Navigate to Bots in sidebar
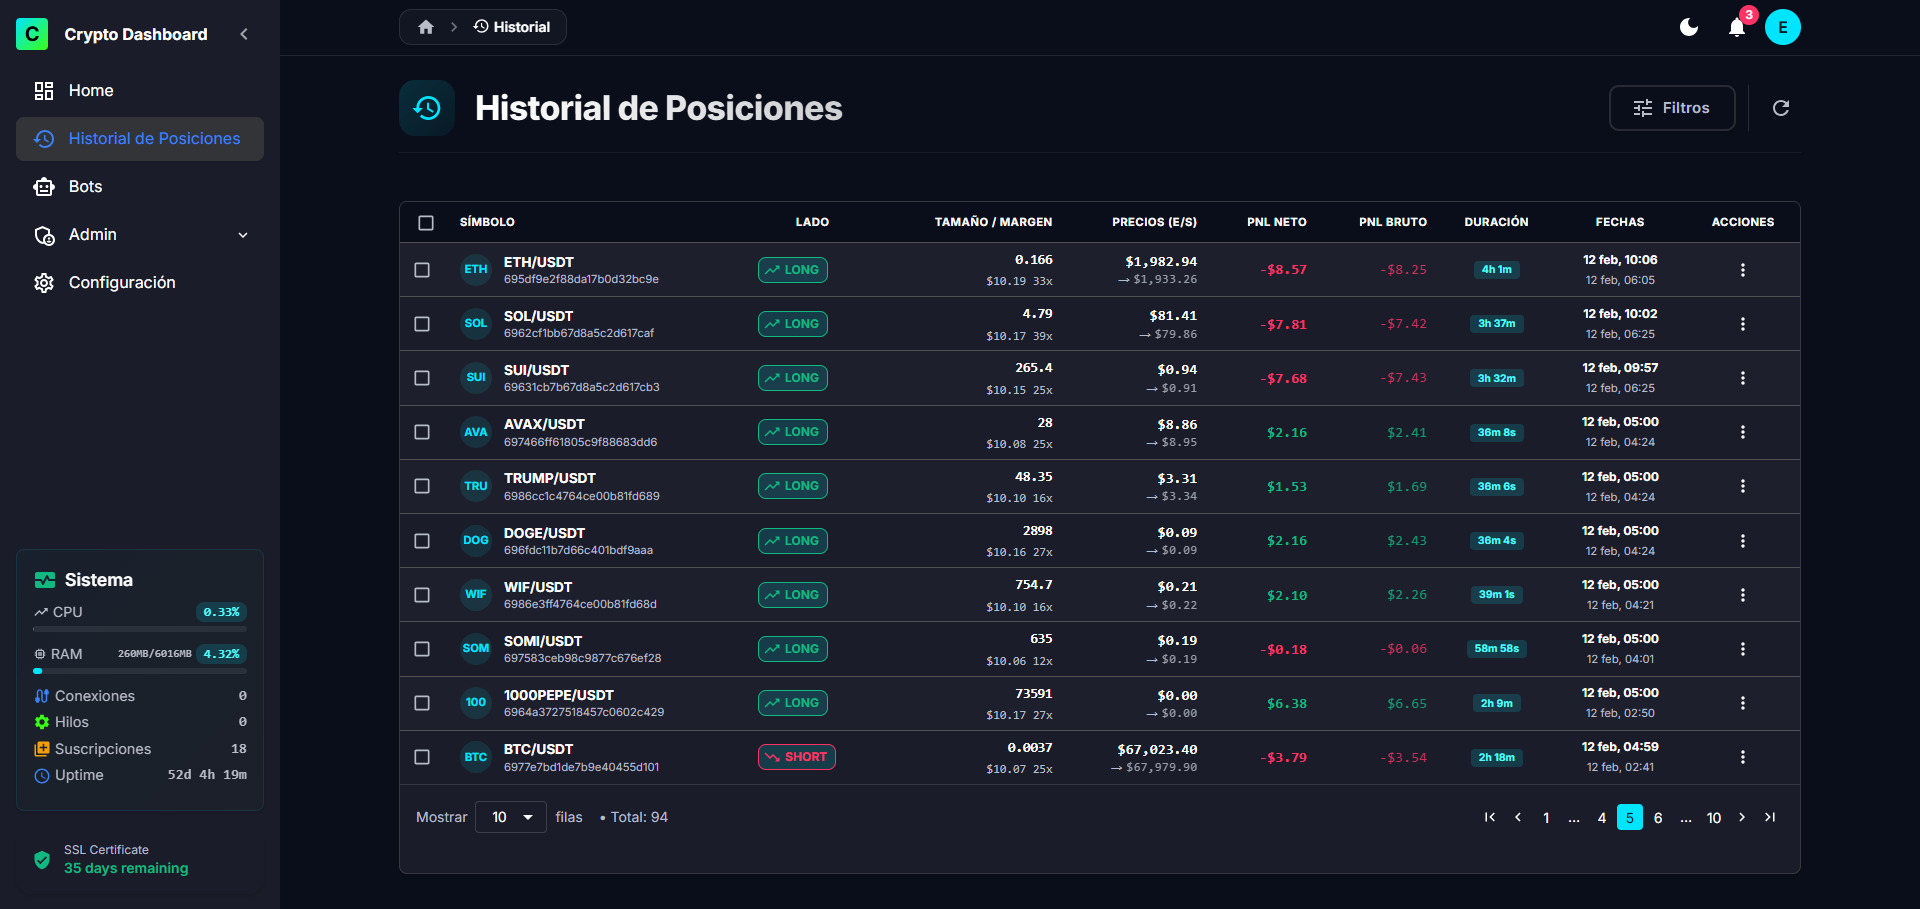This screenshot has width=1920, height=909. (86, 187)
